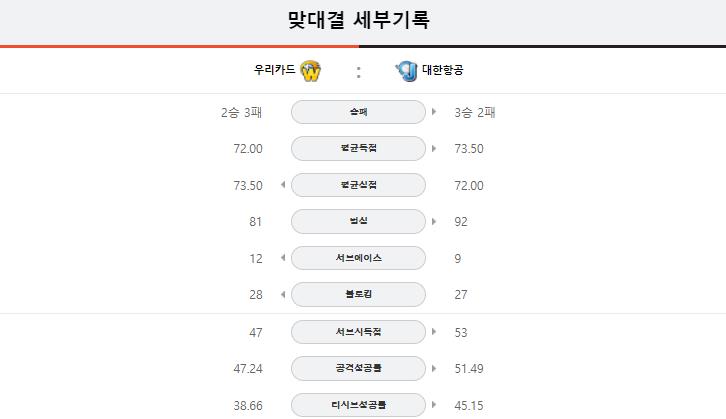Select the 서브에이스 stat pill
726x419 pixels.
coord(358,258)
